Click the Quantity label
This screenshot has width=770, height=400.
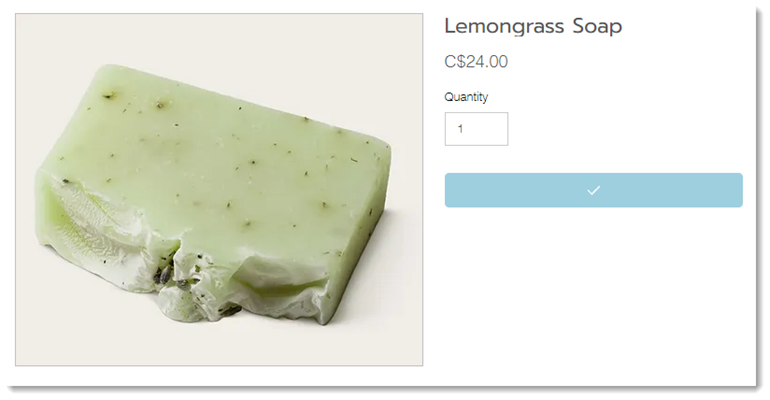(466, 97)
